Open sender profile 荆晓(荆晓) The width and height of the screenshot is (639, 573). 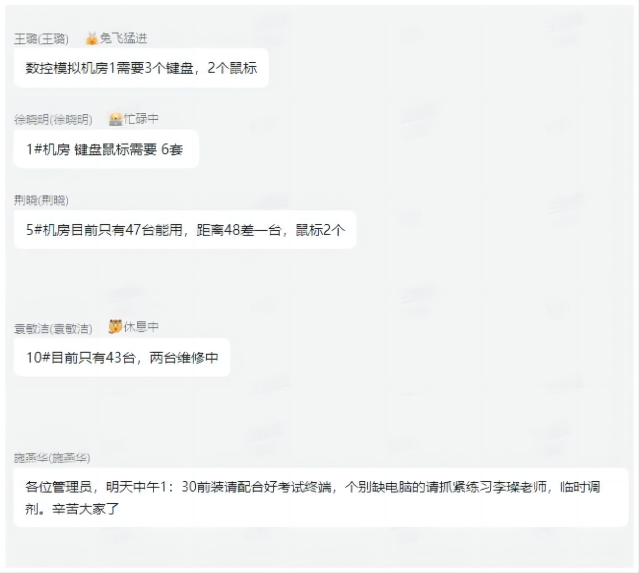pos(41,200)
